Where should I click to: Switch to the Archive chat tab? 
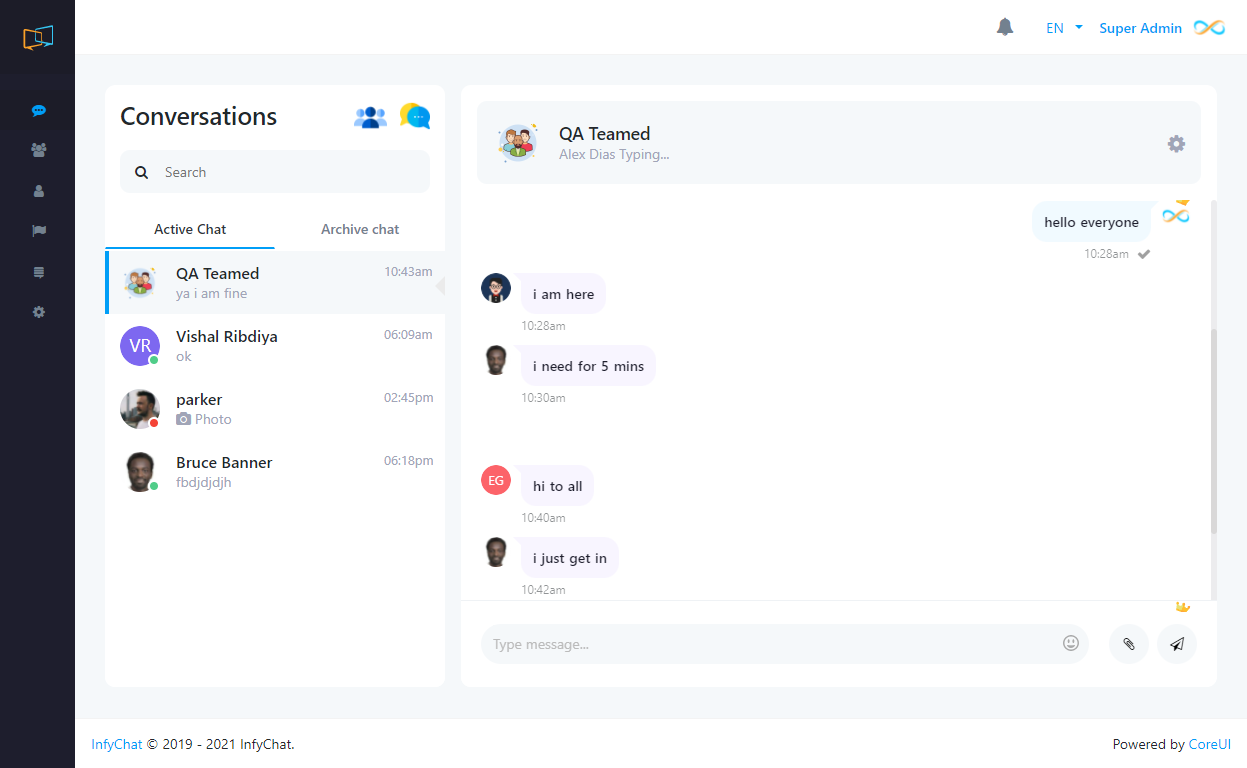pyautogui.click(x=360, y=229)
